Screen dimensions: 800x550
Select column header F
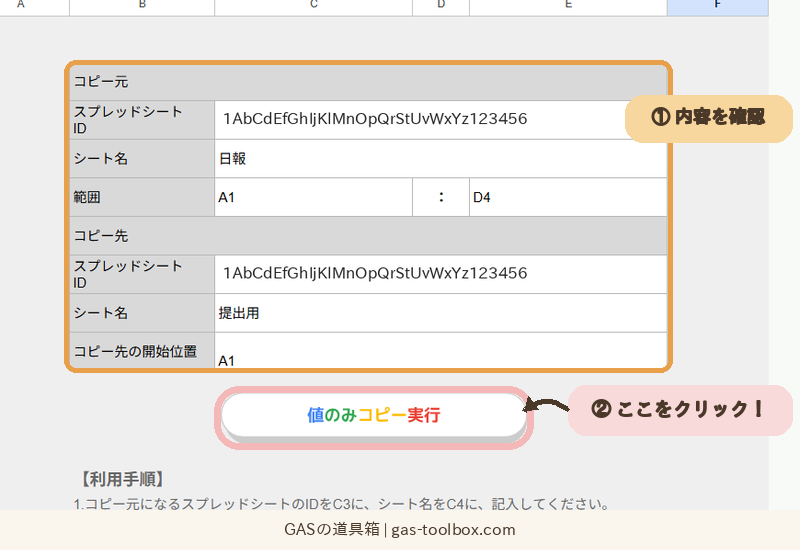(717, 7)
